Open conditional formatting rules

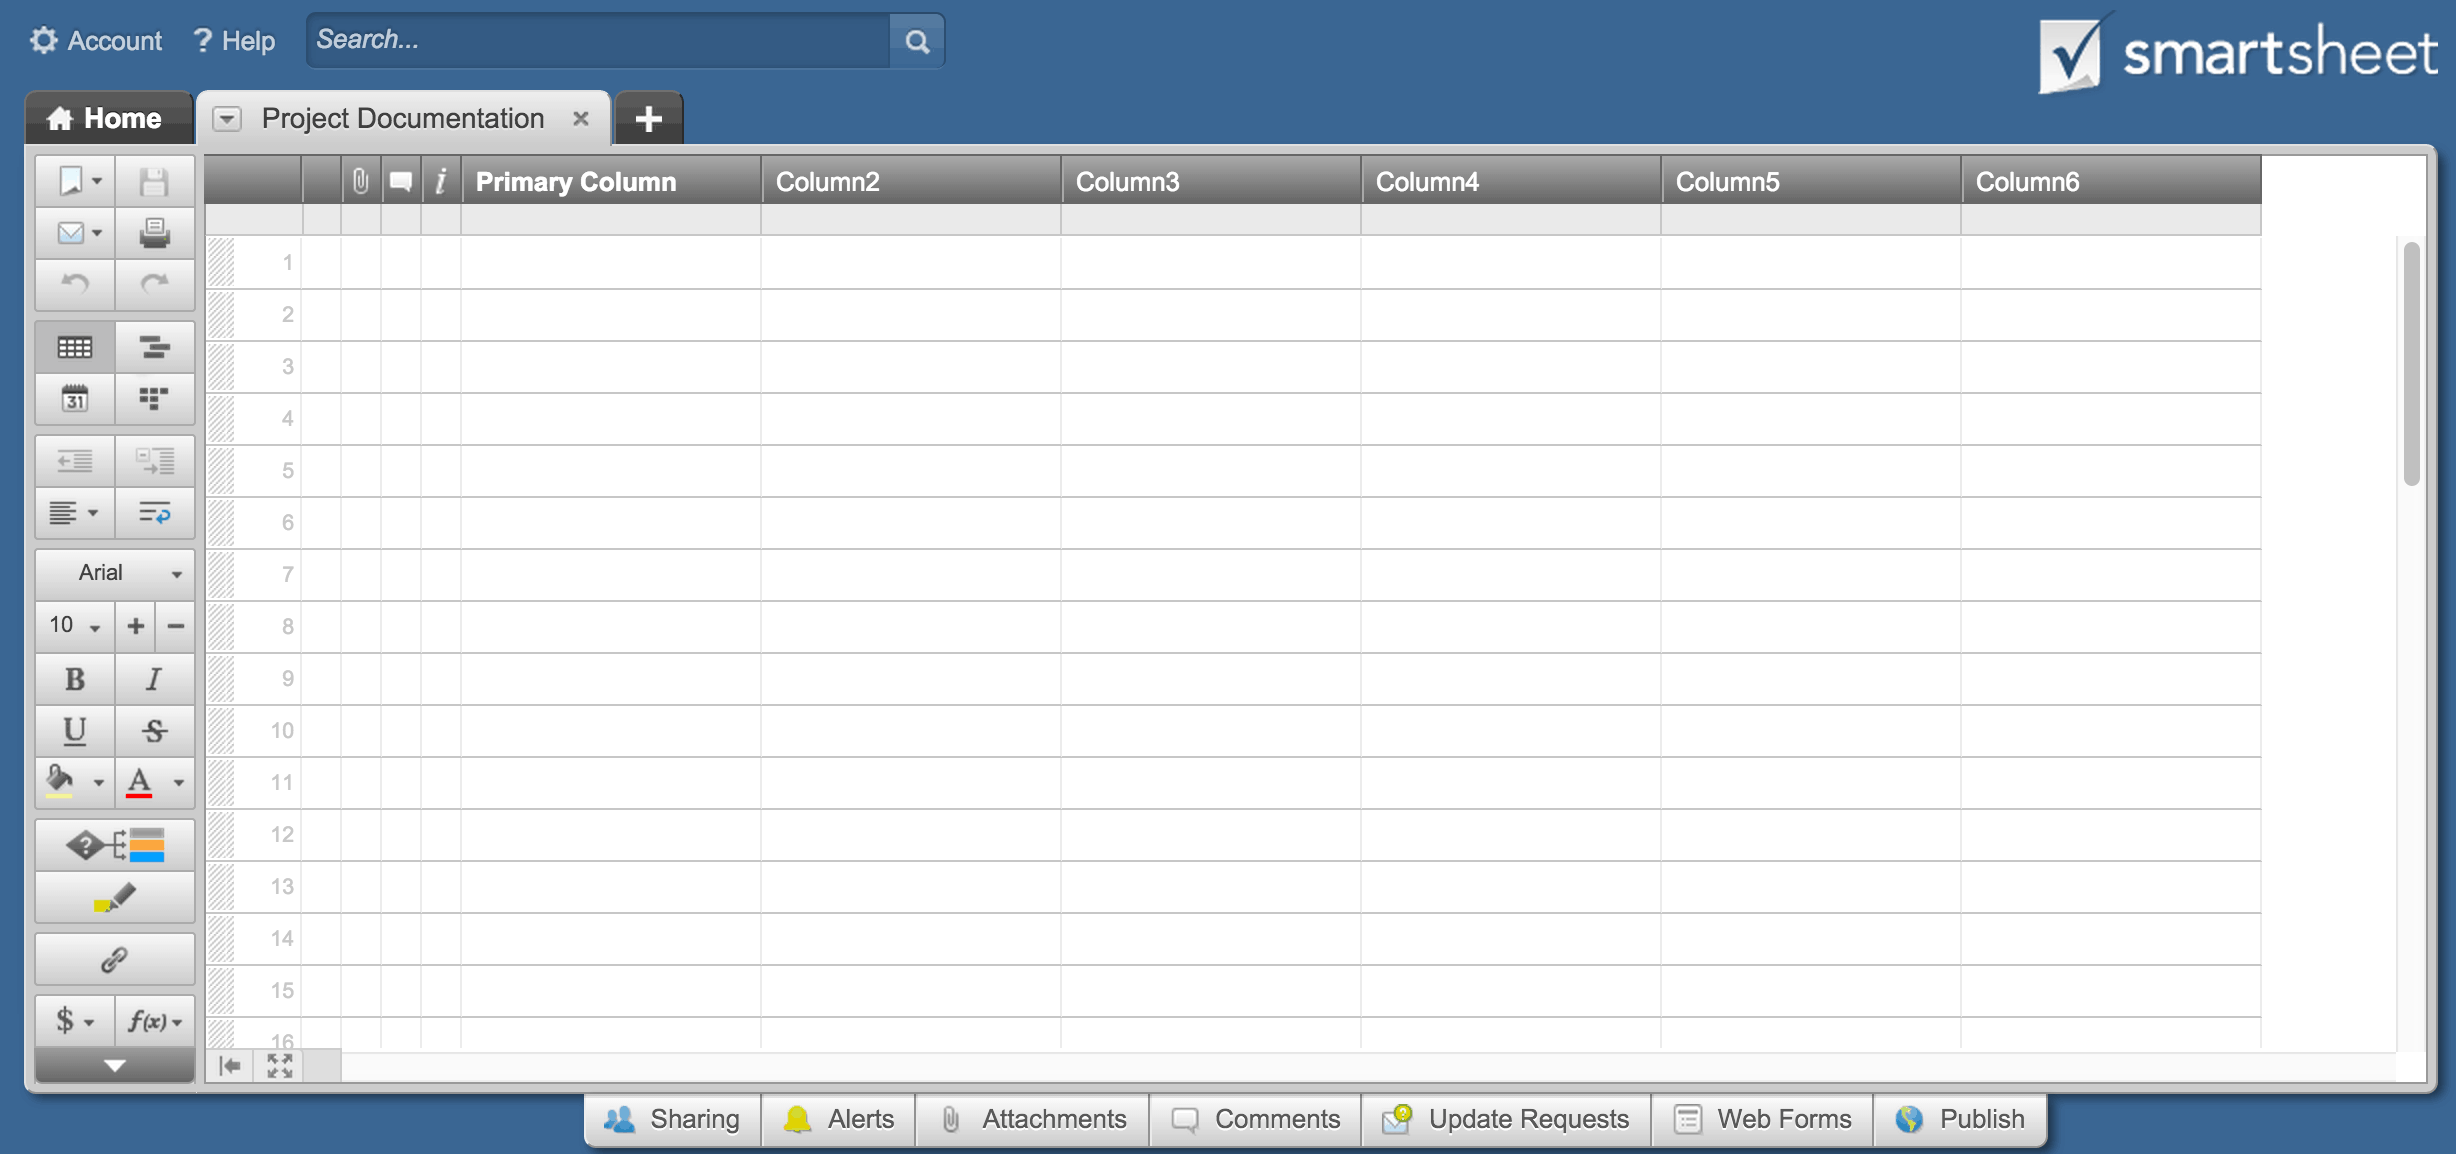[114, 845]
